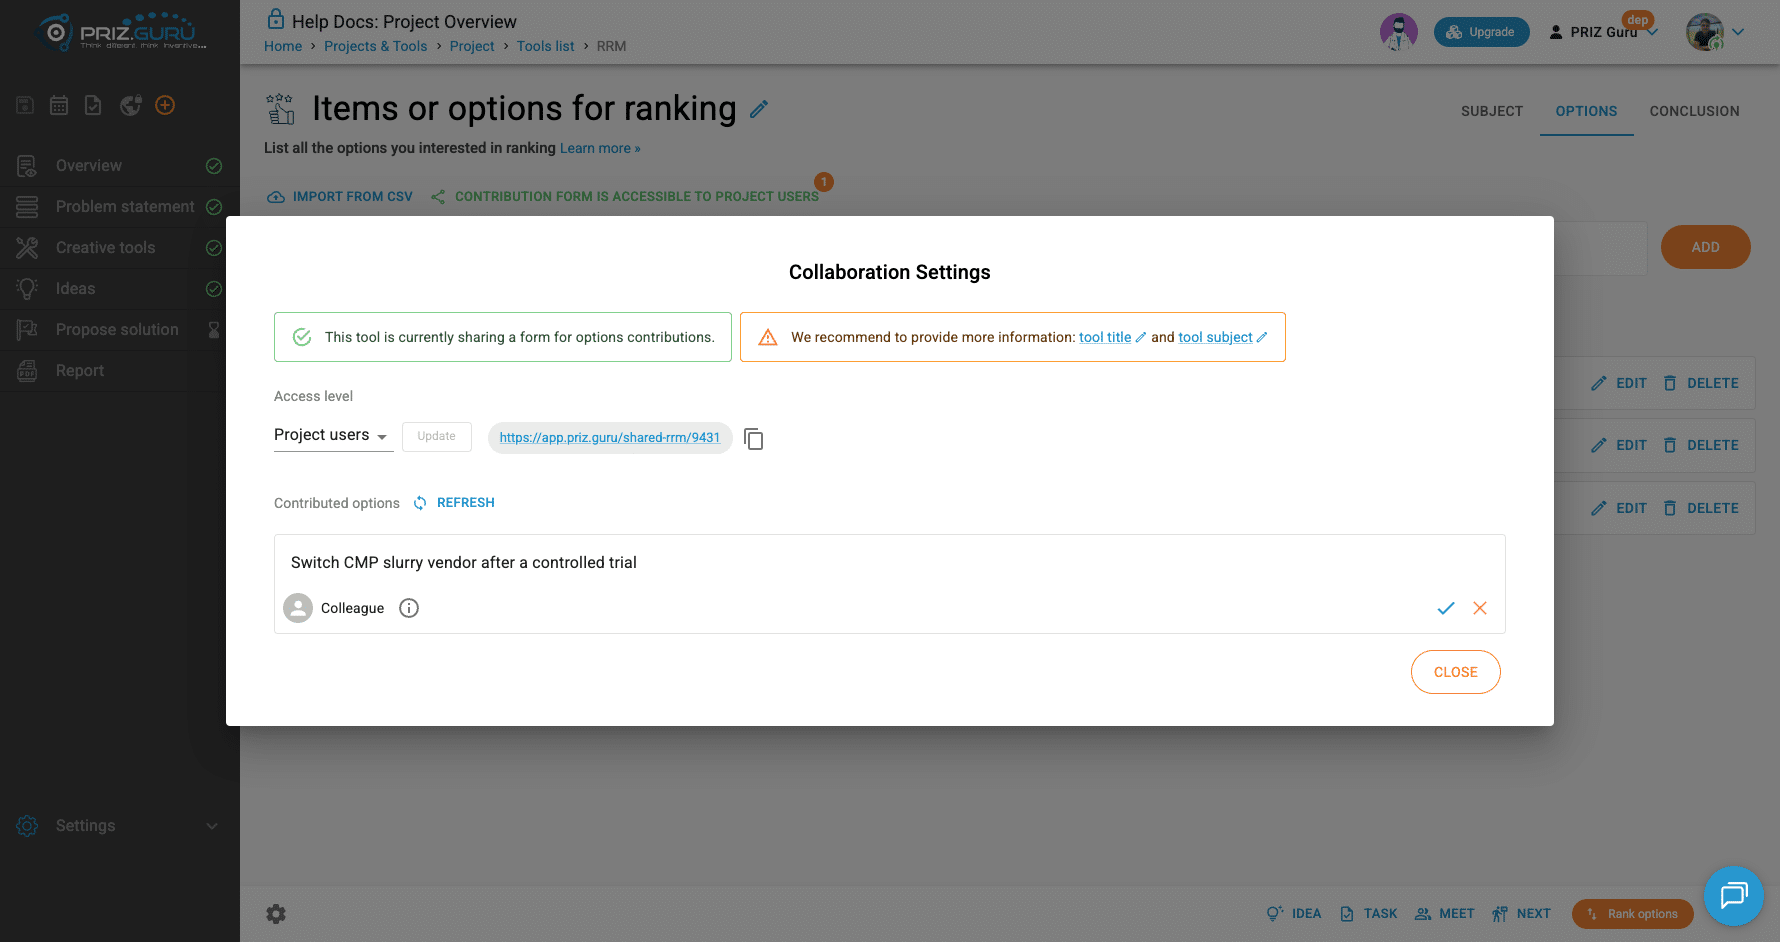The height and width of the screenshot is (942, 1780).
Task: Accept the contributed option with the checkmark
Action: (1445, 608)
